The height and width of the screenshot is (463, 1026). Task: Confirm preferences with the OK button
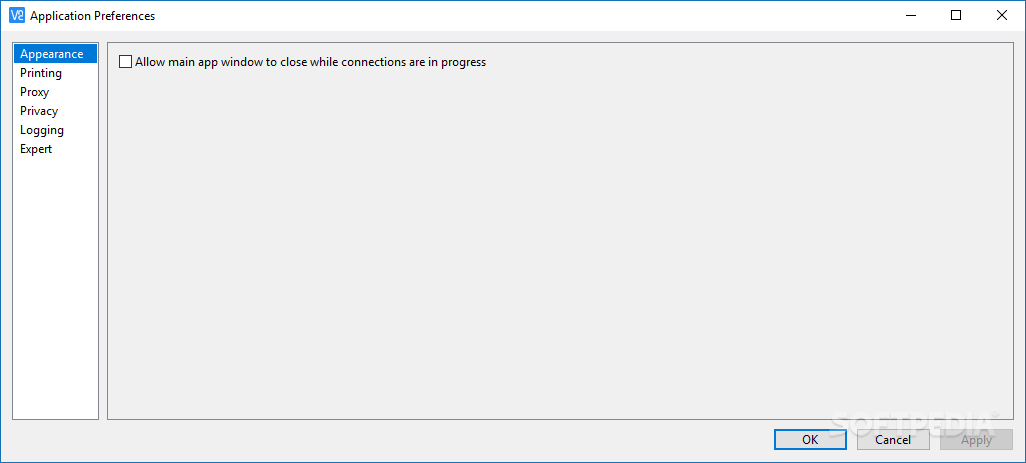pos(810,439)
